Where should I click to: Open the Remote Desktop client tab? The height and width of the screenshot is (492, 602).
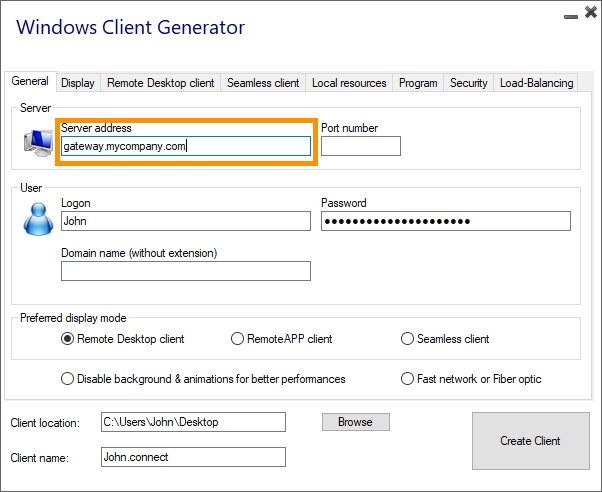pos(160,83)
